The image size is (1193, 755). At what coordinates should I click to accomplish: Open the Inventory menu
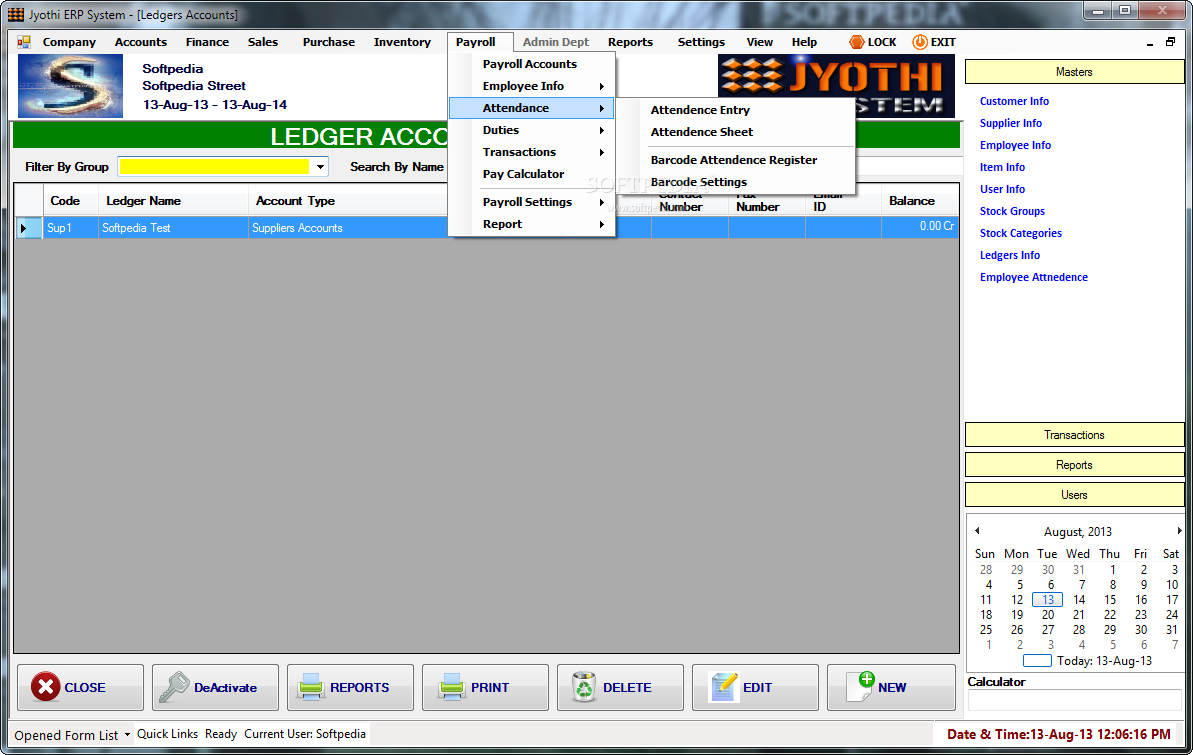click(x=402, y=42)
